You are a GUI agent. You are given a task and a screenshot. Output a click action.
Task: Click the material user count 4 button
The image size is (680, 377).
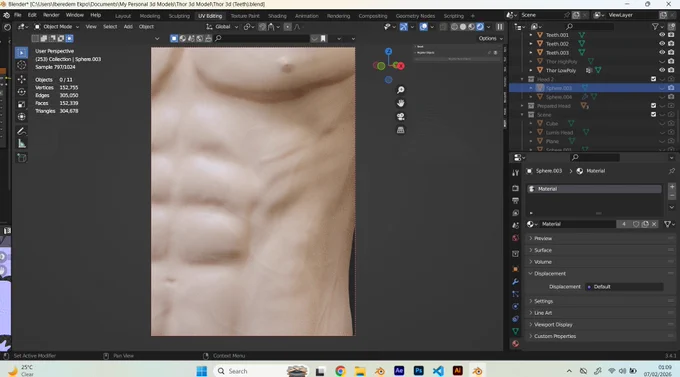point(624,224)
